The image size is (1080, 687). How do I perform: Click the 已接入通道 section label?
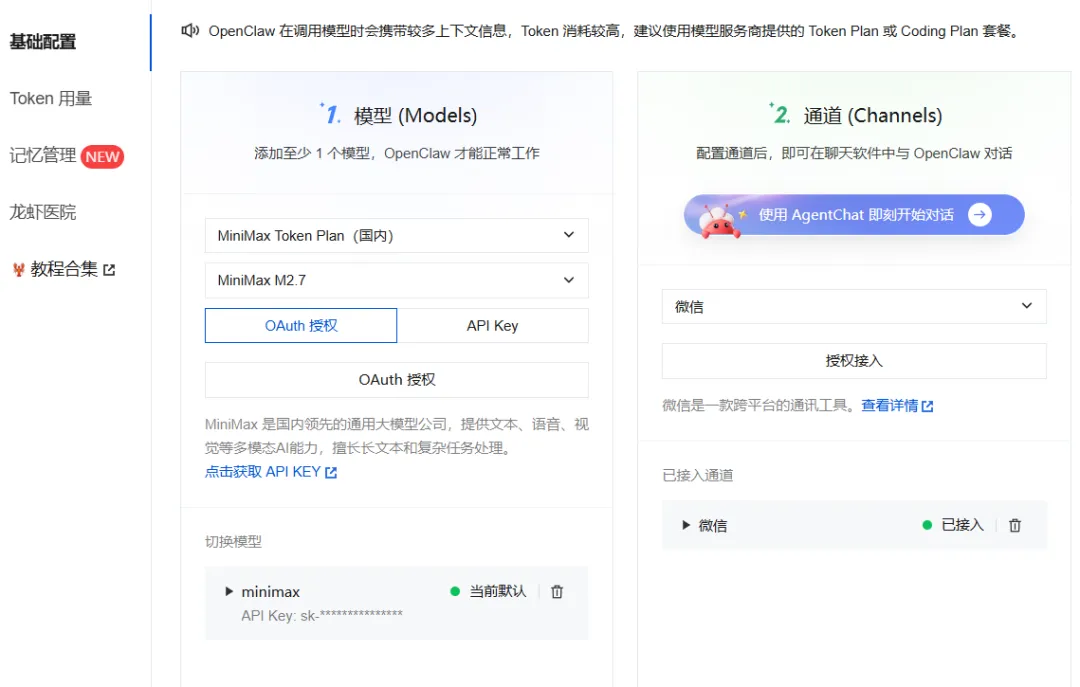697,475
